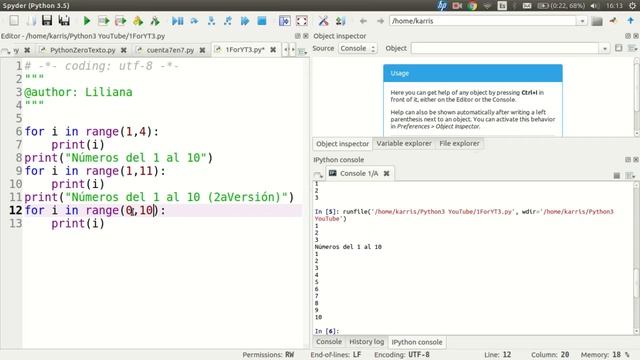Step over the current line (debug)

pyautogui.click(x=194, y=20)
